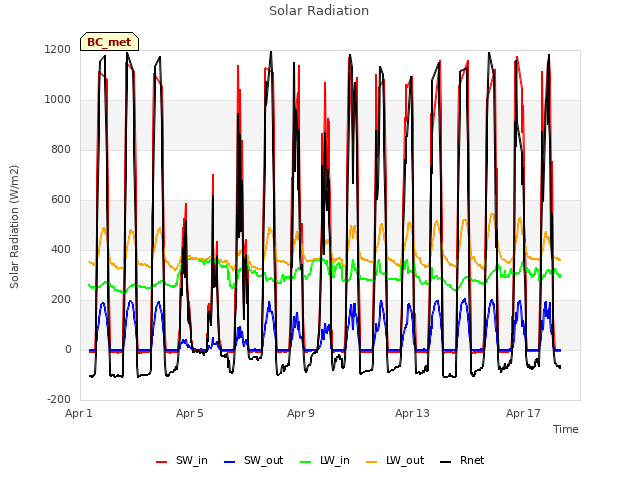640x480 pixels.
Task: Click the 0 y-axis tick label
Action: [x=68, y=350]
